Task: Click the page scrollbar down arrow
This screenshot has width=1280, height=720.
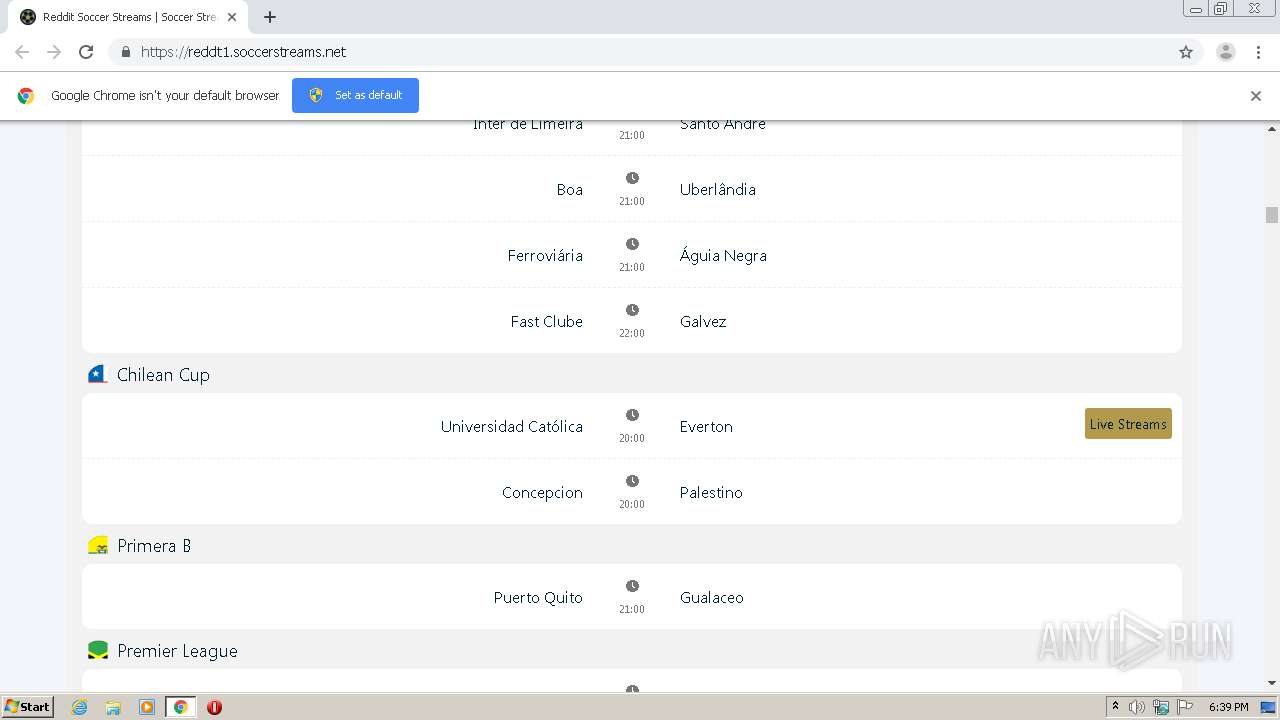Action: [1272, 683]
